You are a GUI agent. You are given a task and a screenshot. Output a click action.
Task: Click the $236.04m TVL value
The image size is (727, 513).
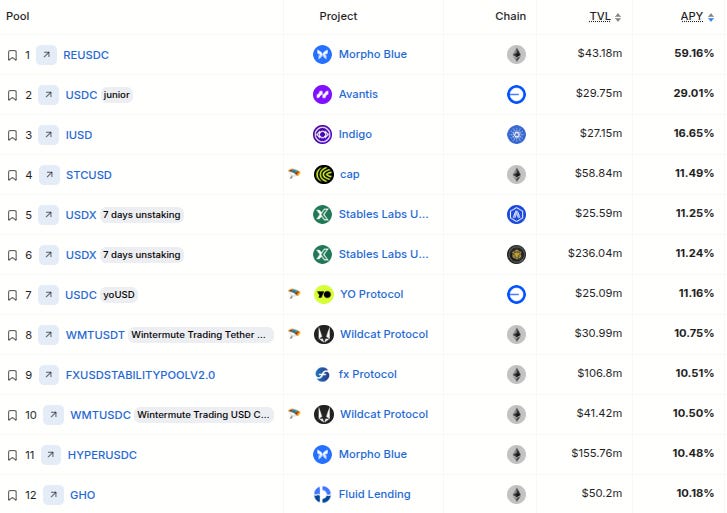pos(595,253)
